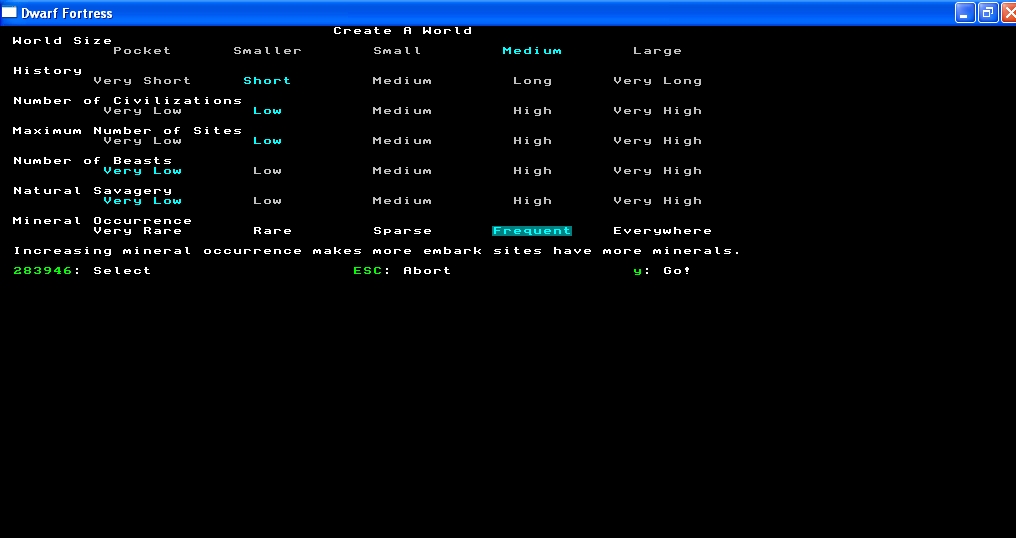Click the World Size heading
The width and height of the screenshot is (1016, 538).
coord(62,40)
